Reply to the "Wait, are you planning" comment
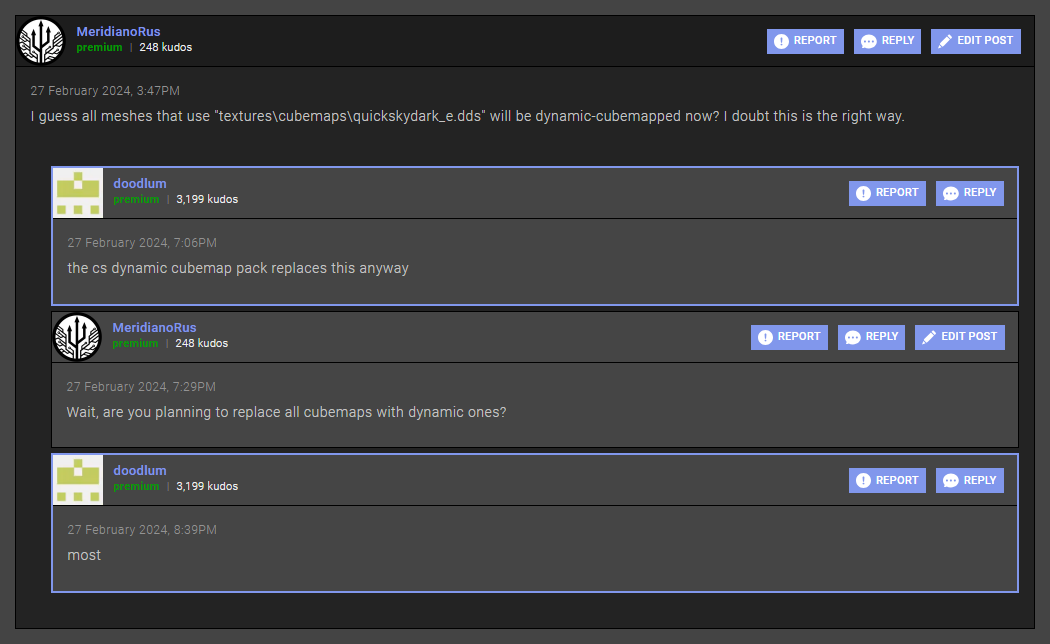 click(871, 337)
